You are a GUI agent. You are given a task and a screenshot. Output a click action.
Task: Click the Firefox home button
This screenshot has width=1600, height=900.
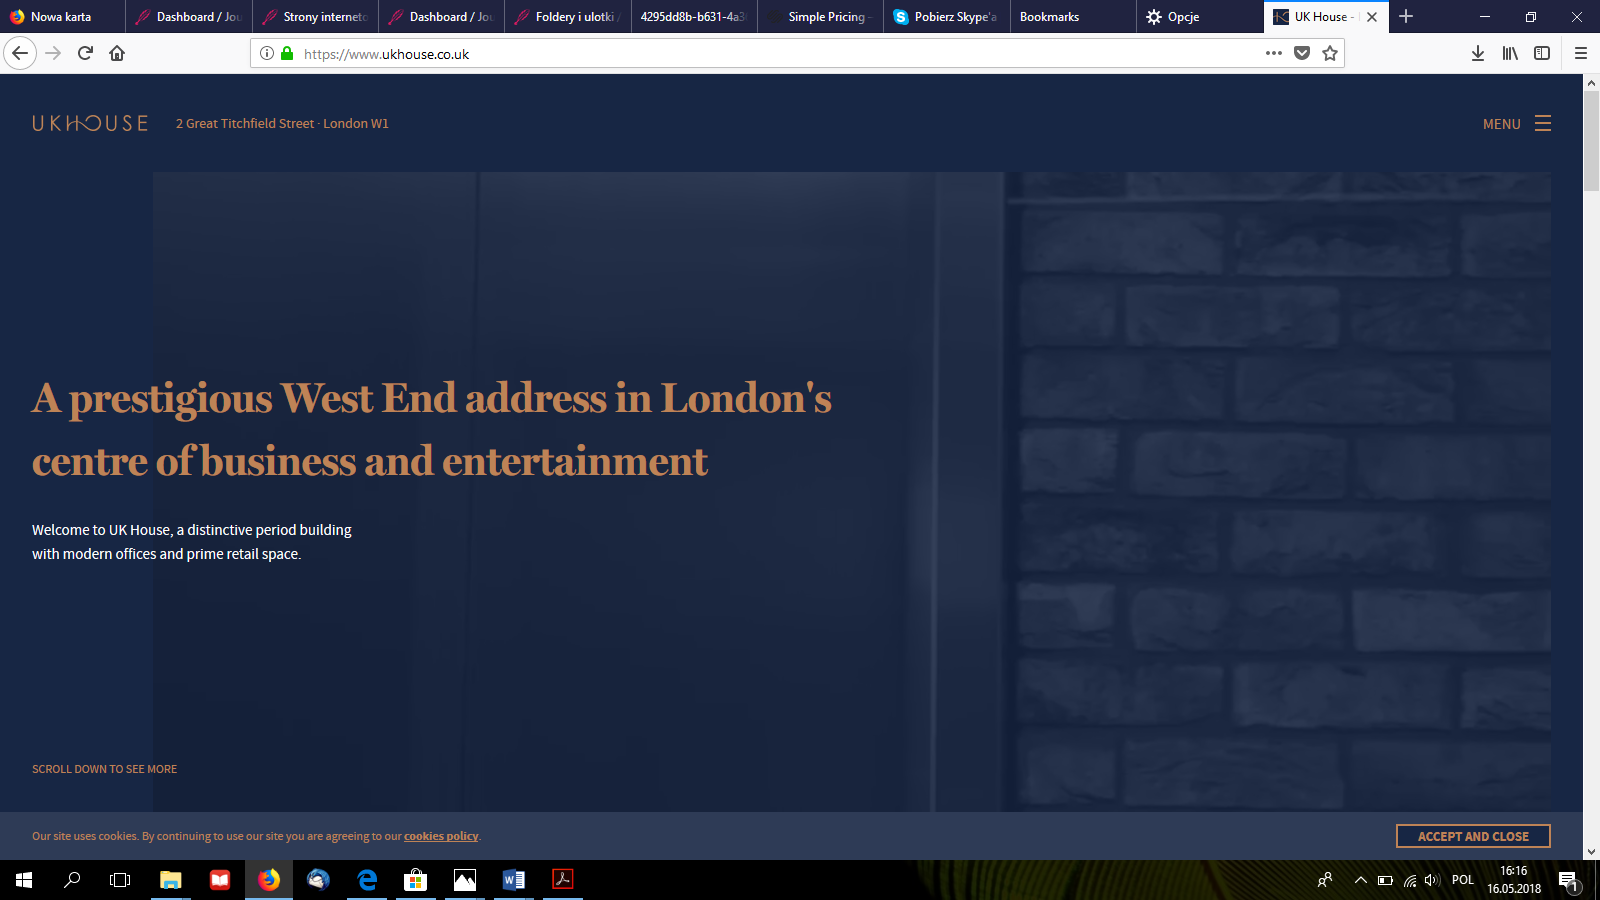(117, 53)
